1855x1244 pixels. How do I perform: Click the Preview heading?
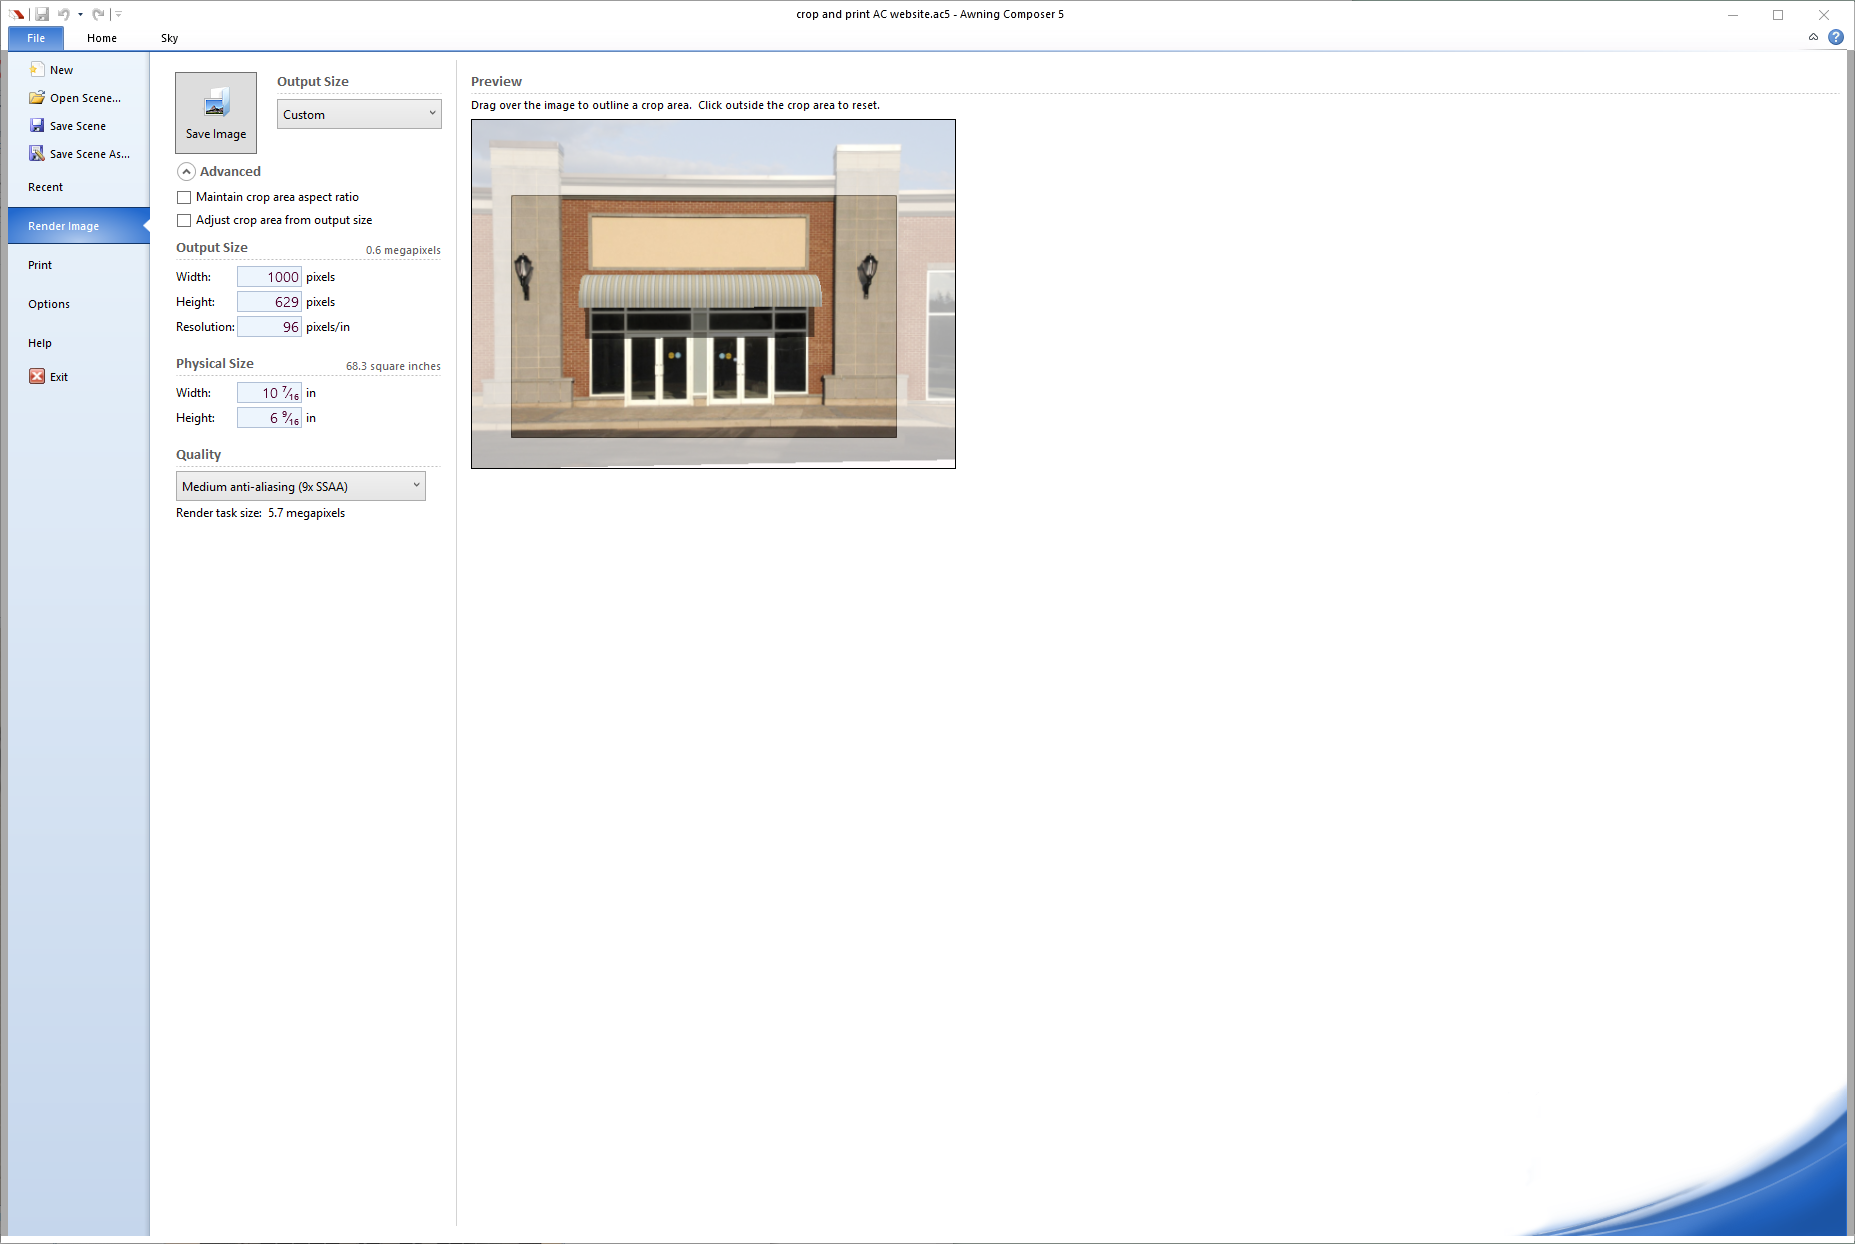496,81
